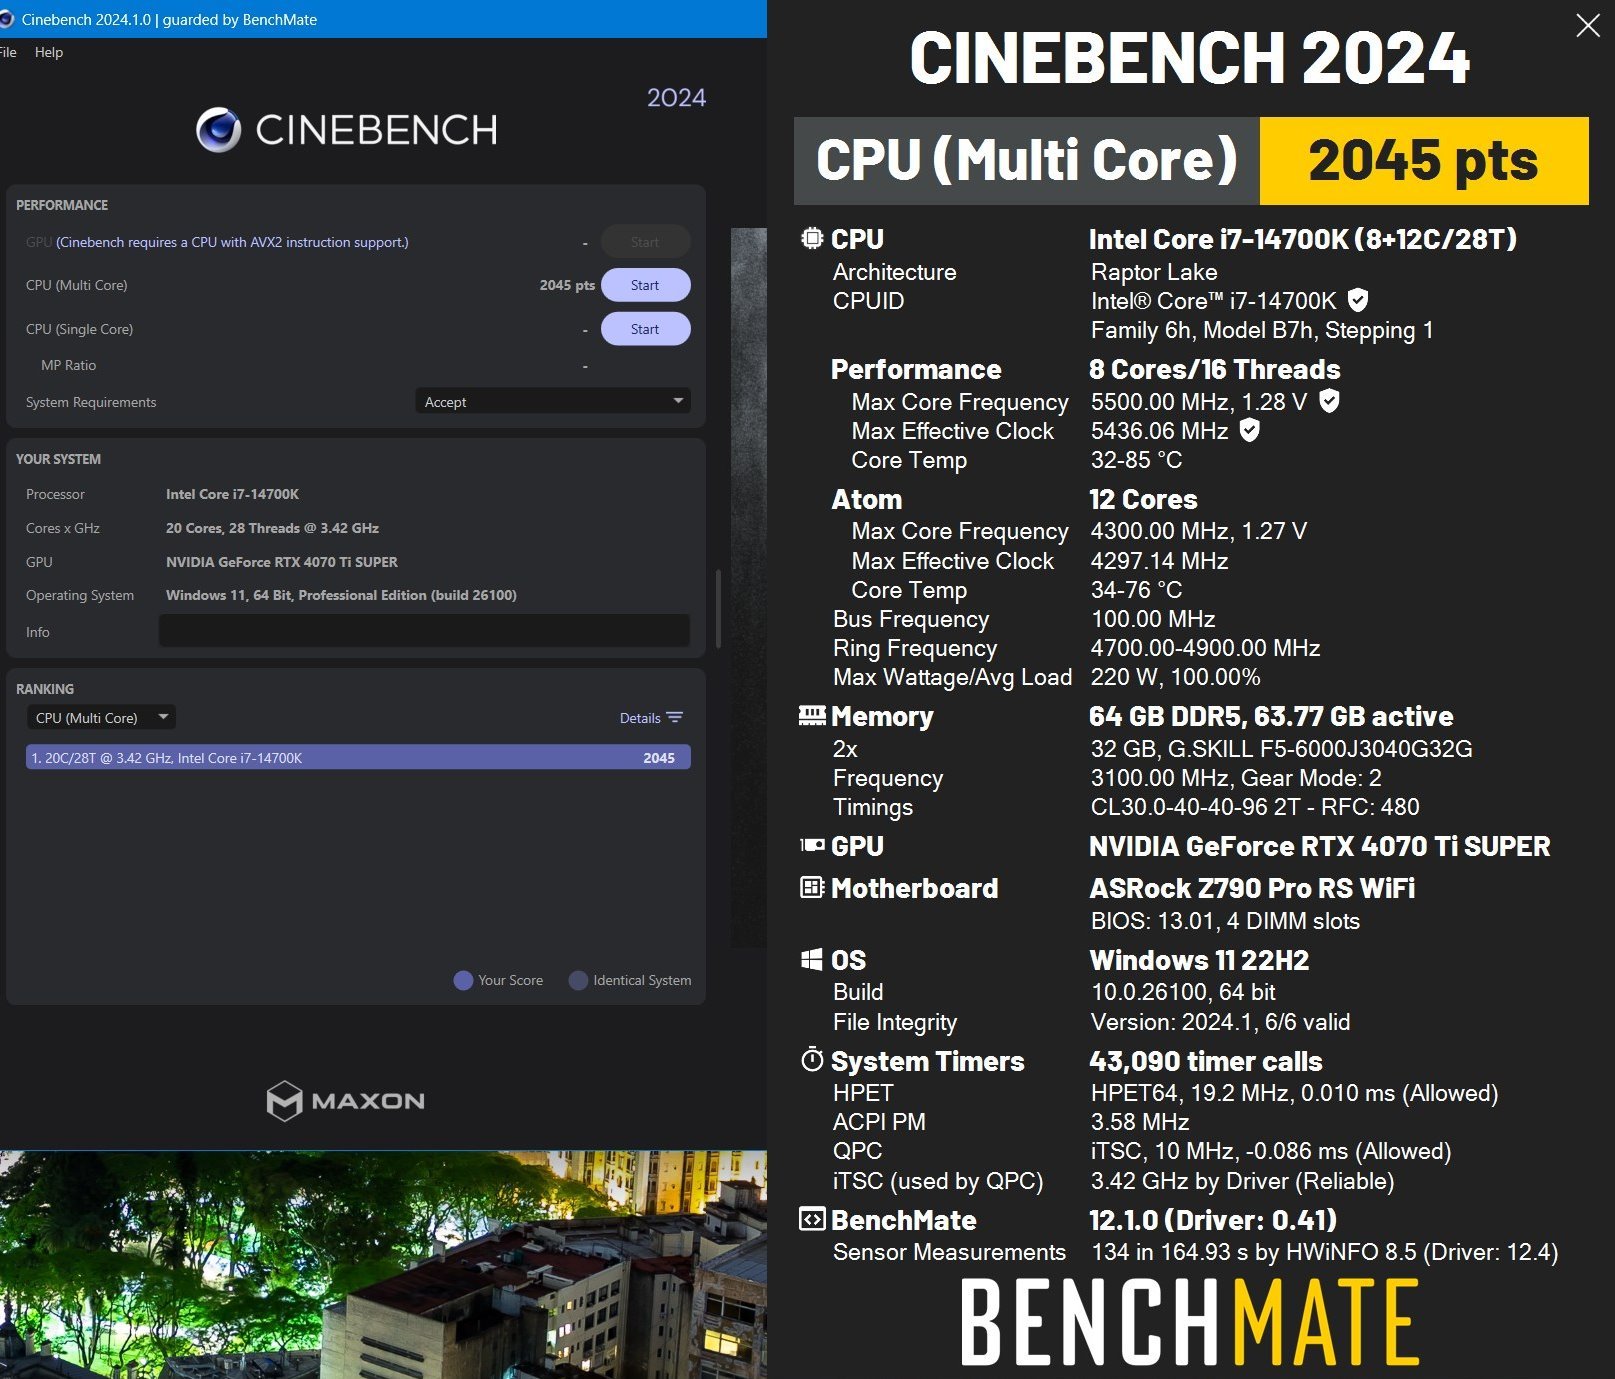This screenshot has height=1379, width=1615.
Task: Click verified shield beside CPUID Intel Core i7-14700K
Action: 1358,300
